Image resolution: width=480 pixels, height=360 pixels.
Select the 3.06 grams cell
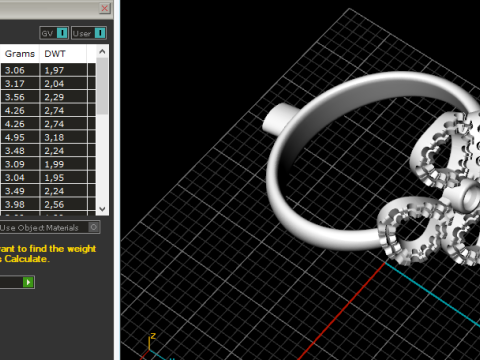(x=20, y=70)
